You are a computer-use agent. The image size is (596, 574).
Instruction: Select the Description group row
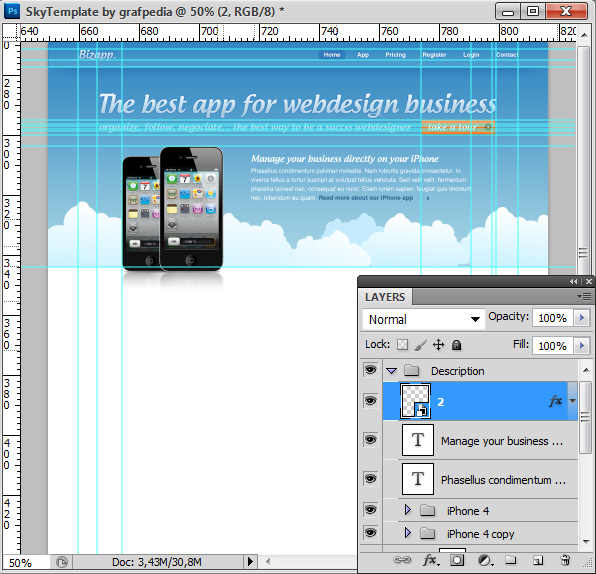[x=481, y=370]
